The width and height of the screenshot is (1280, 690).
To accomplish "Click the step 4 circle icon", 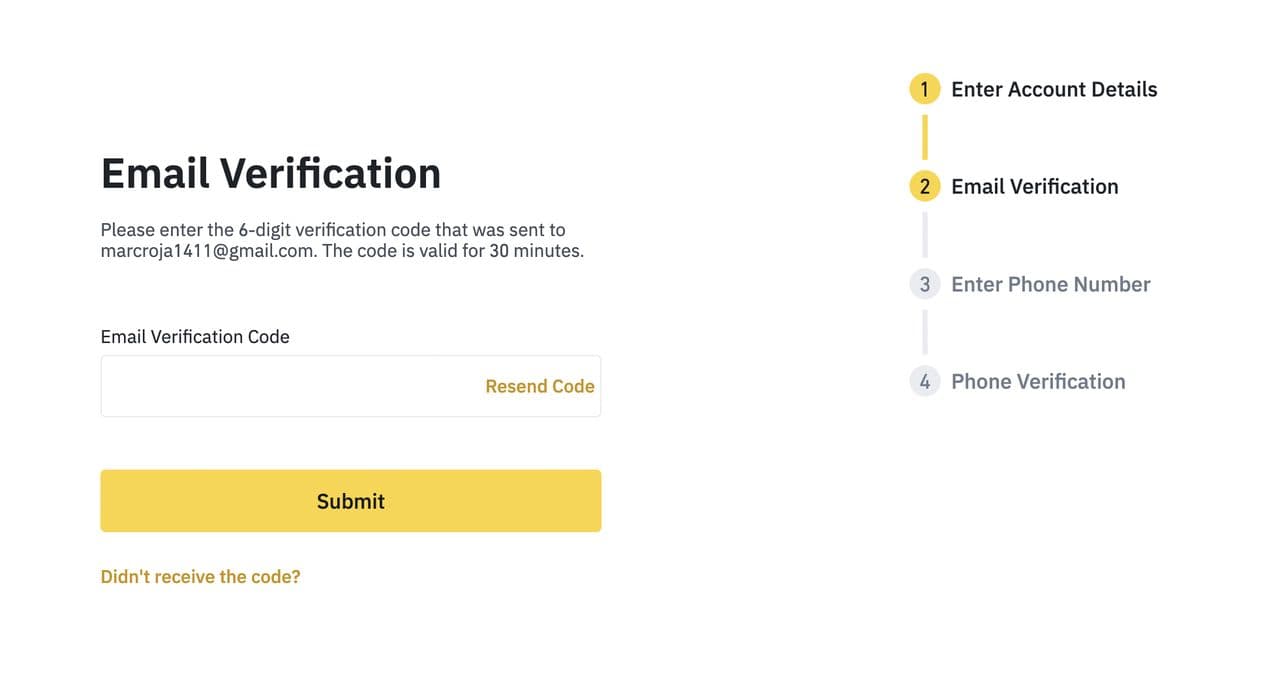I will click(924, 381).
